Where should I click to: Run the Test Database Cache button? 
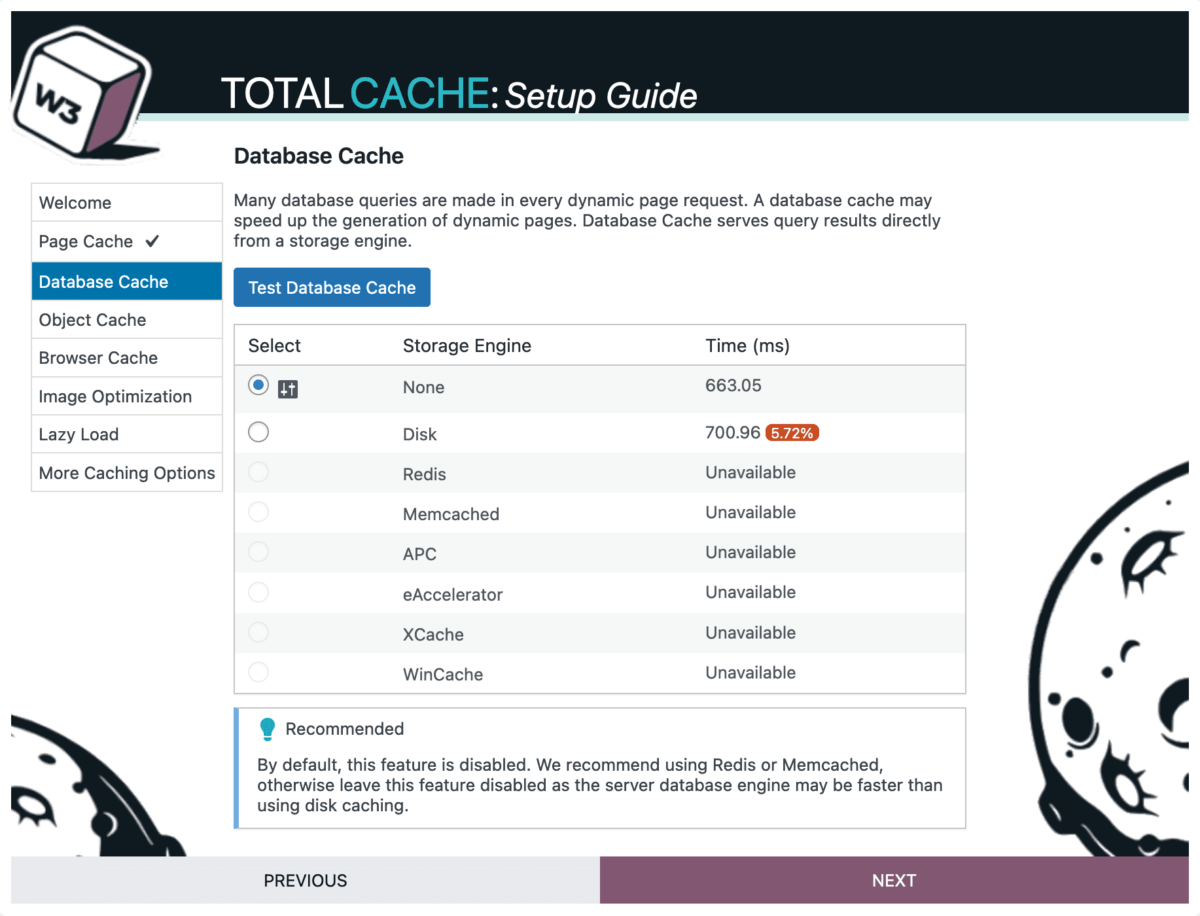(x=331, y=287)
